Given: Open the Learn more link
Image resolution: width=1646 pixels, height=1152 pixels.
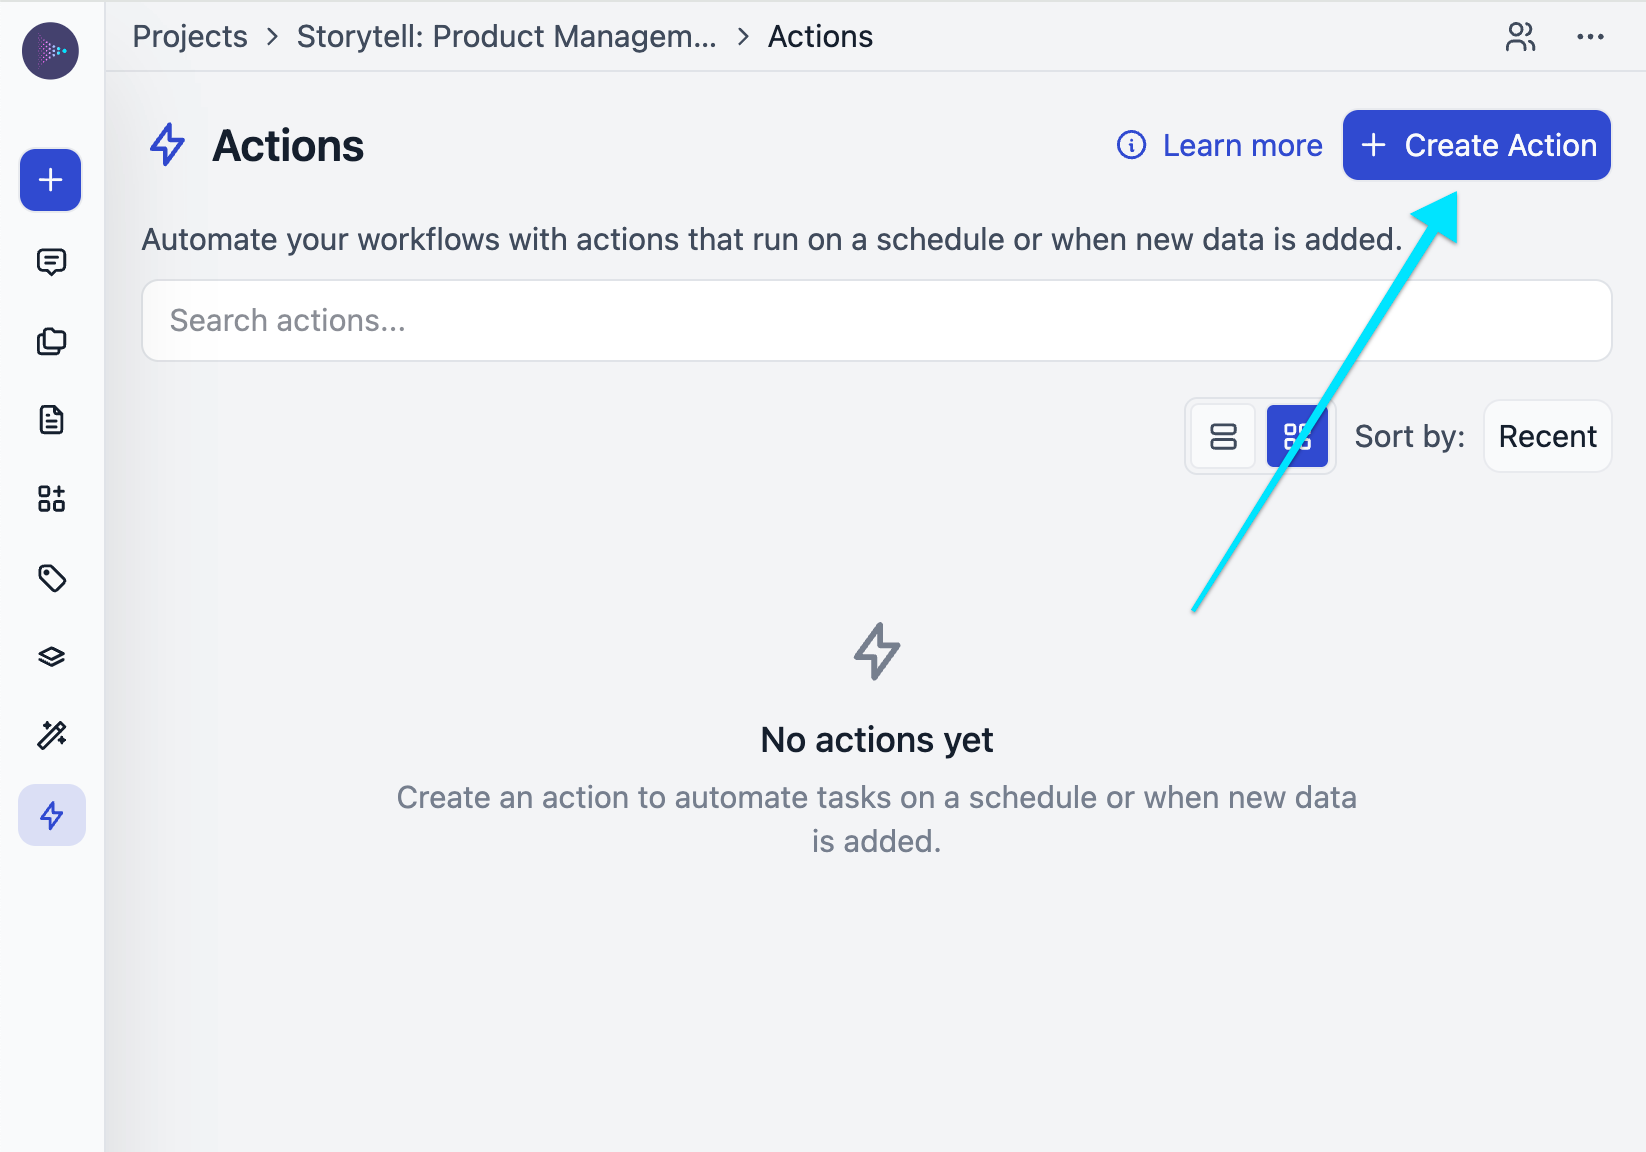Looking at the screenshot, I should click(x=1220, y=145).
